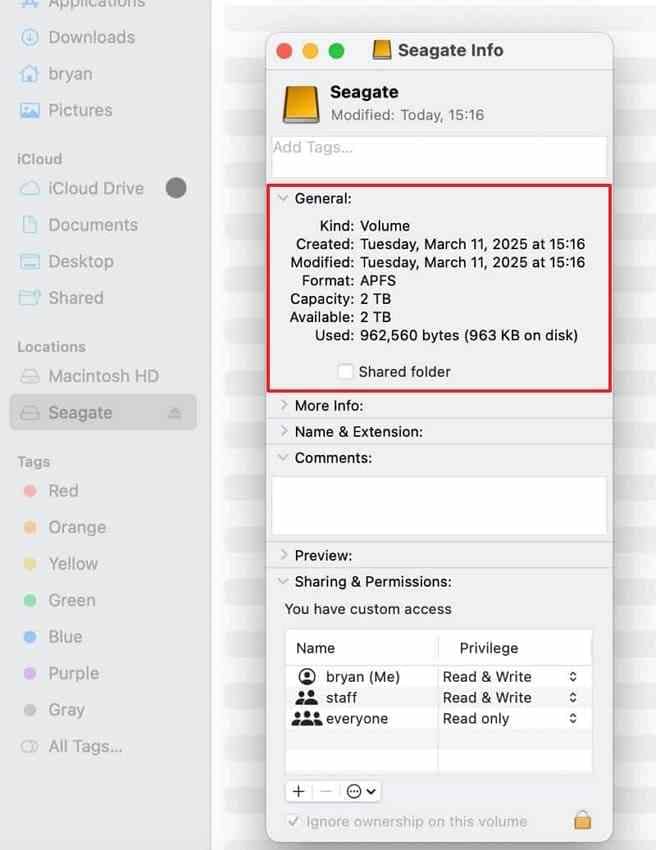656x850 pixels.
Task: Open Documents in the sidebar
Action: pyautogui.click(x=93, y=224)
